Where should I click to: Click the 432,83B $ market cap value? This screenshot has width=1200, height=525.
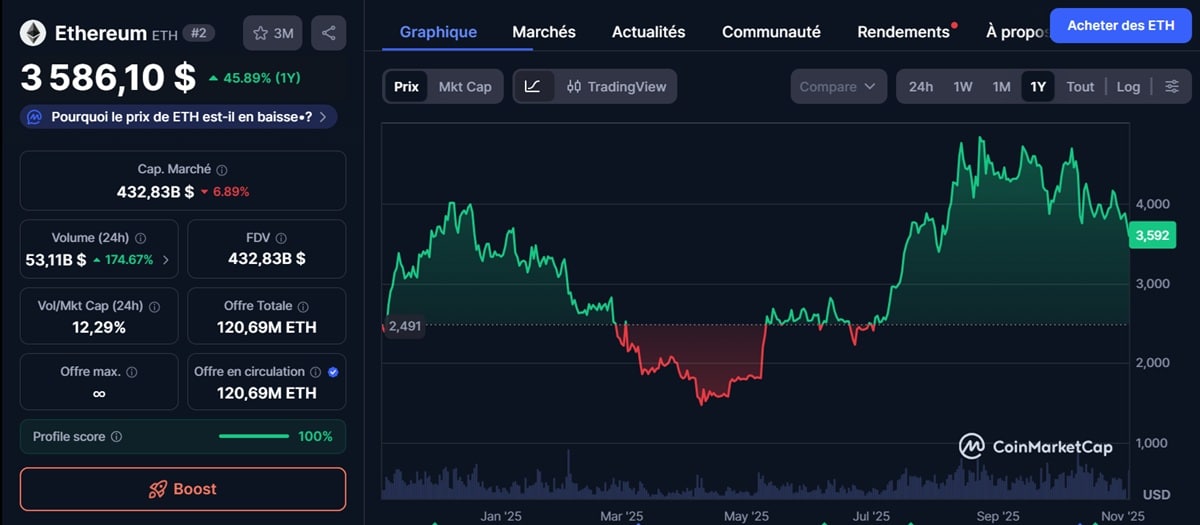click(x=155, y=191)
